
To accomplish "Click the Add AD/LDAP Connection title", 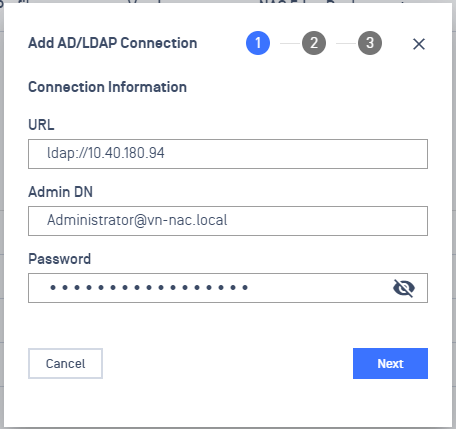I will pos(113,43).
